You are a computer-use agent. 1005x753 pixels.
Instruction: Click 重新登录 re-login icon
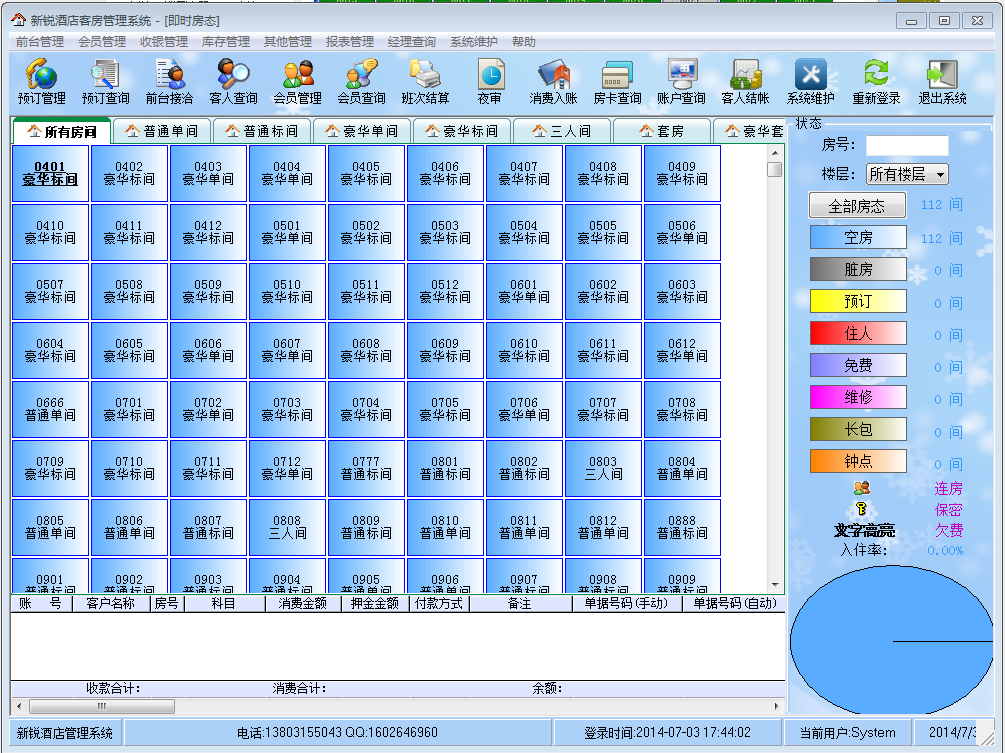[x=876, y=81]
